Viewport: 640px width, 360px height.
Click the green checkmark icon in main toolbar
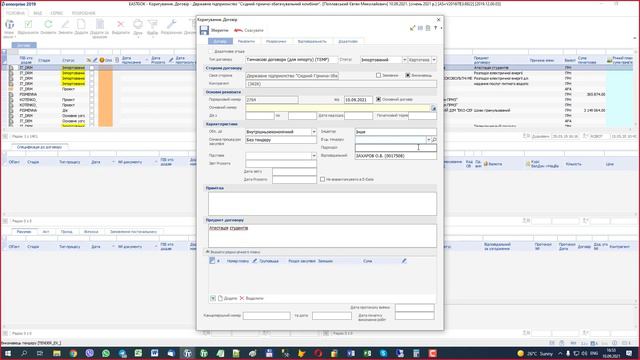pyautogui.click(x=28, y=24)
